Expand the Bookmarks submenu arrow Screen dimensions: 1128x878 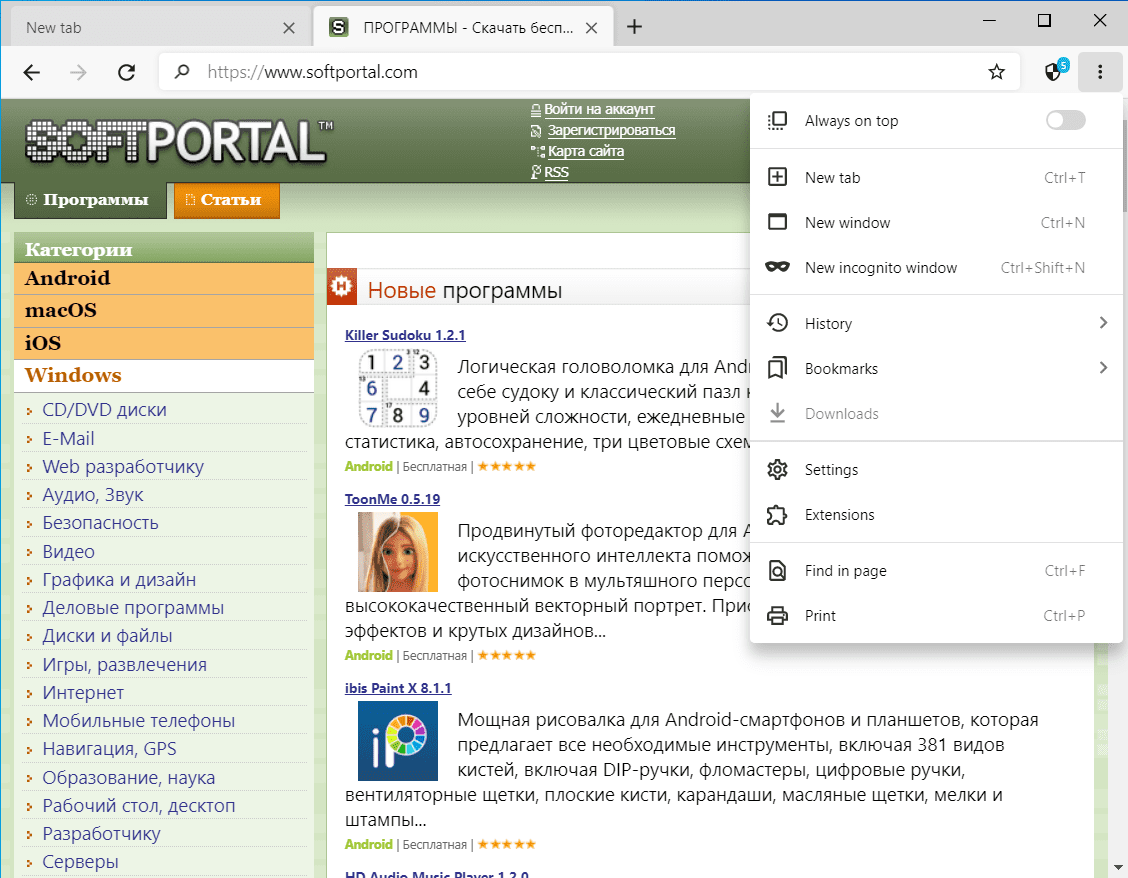[x=1104, y=368]
